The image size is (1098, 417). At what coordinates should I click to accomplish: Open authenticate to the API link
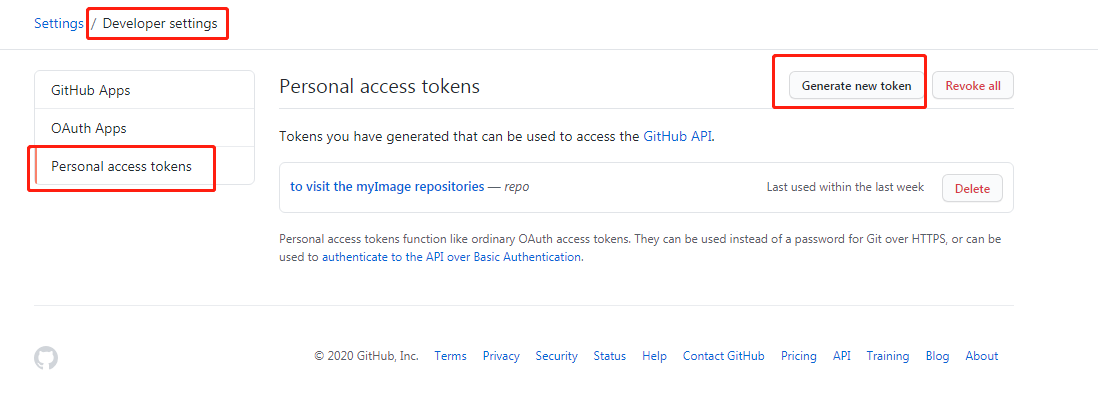pyautogui.click(x=451, y=257)
